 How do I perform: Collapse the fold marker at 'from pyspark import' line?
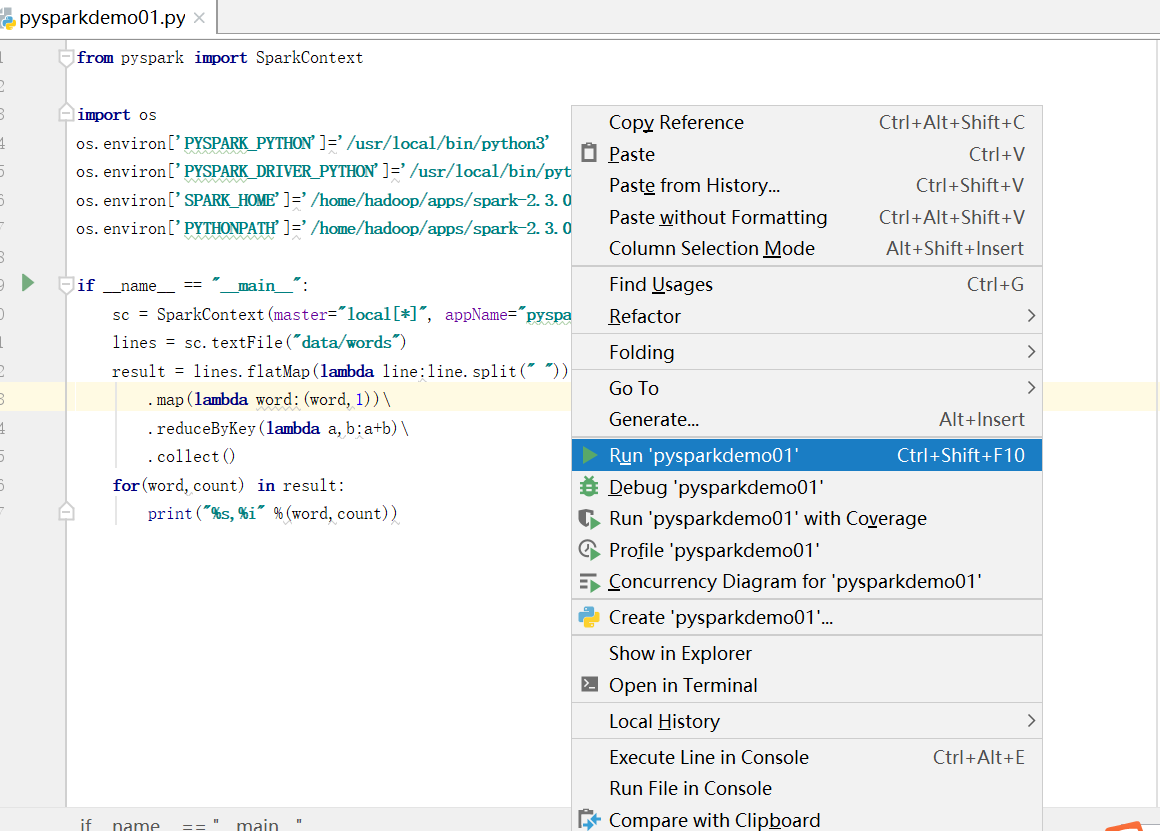66,58
